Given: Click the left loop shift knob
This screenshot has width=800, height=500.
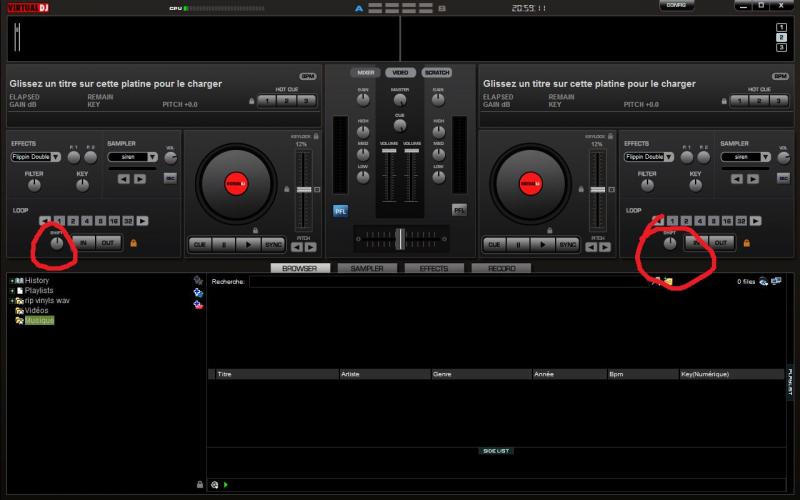Looking at the screenshot, I should click(56, 243).
